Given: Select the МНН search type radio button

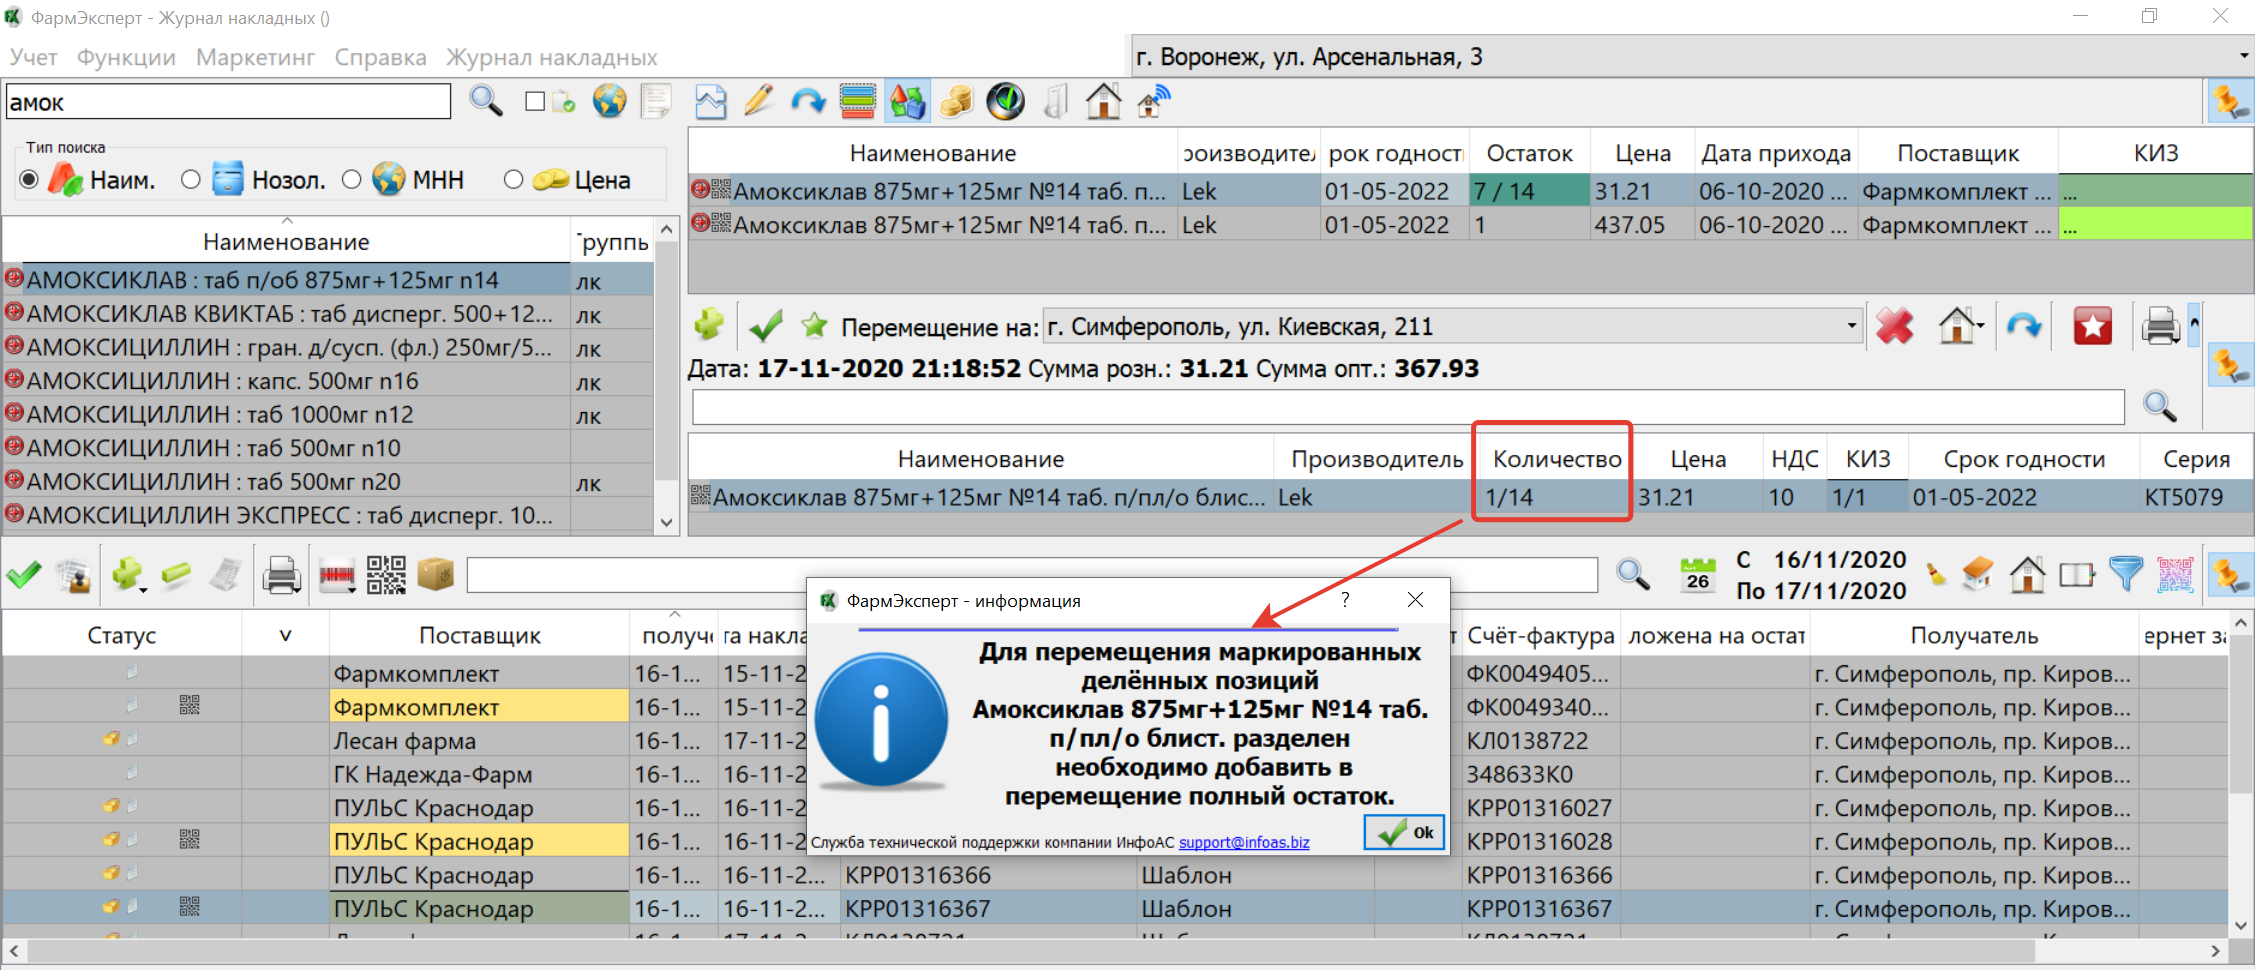Looking at the screenshot, I should pos(351,180).
